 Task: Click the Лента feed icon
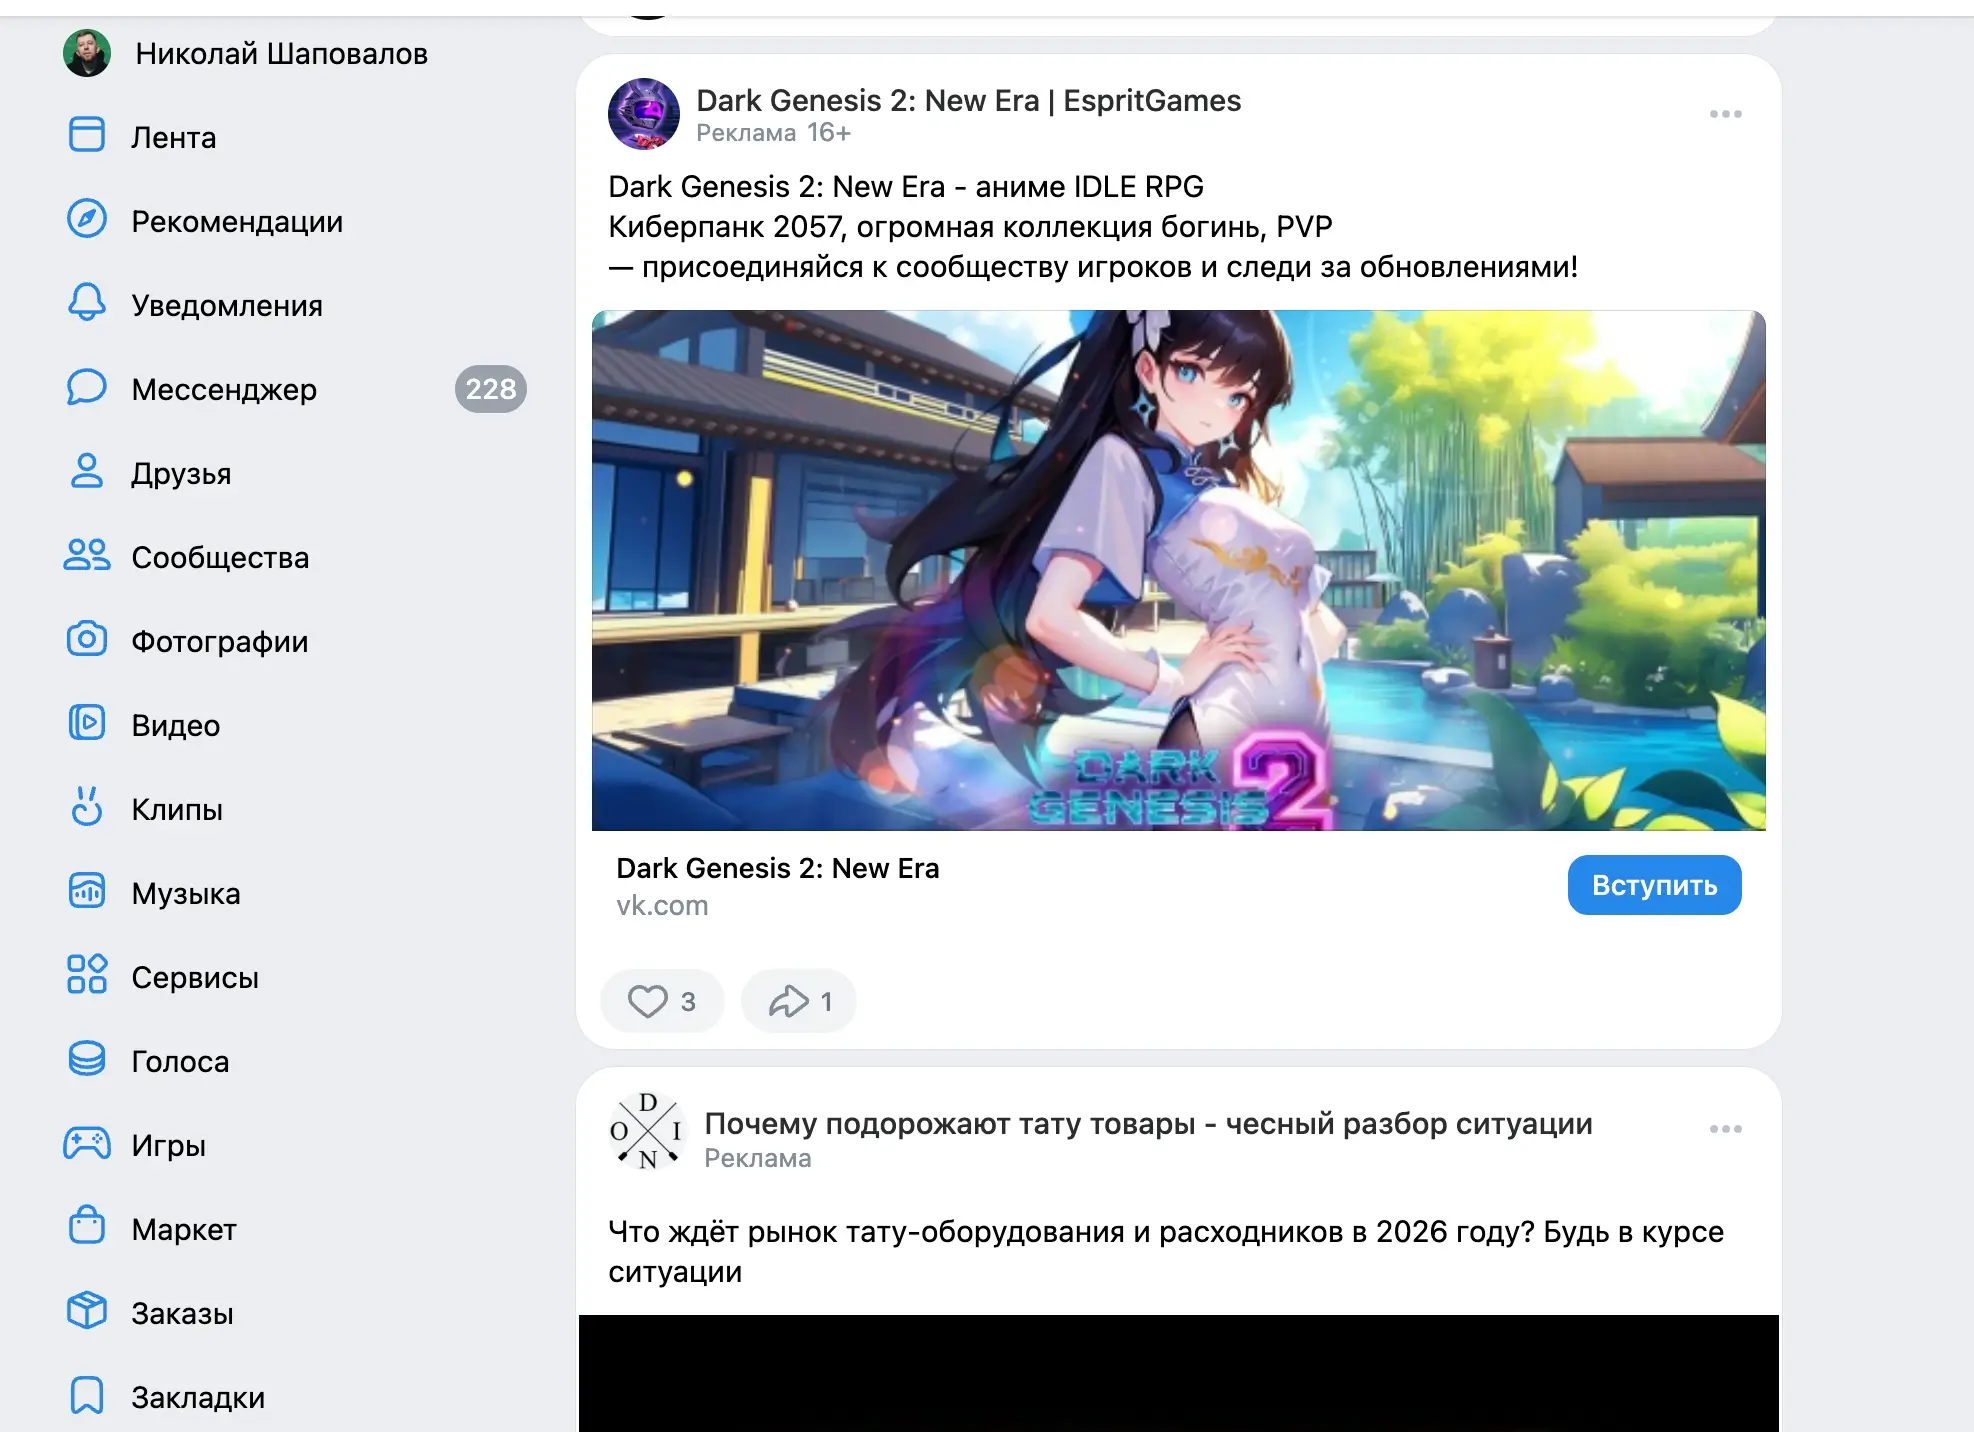[x=87, y=134]
